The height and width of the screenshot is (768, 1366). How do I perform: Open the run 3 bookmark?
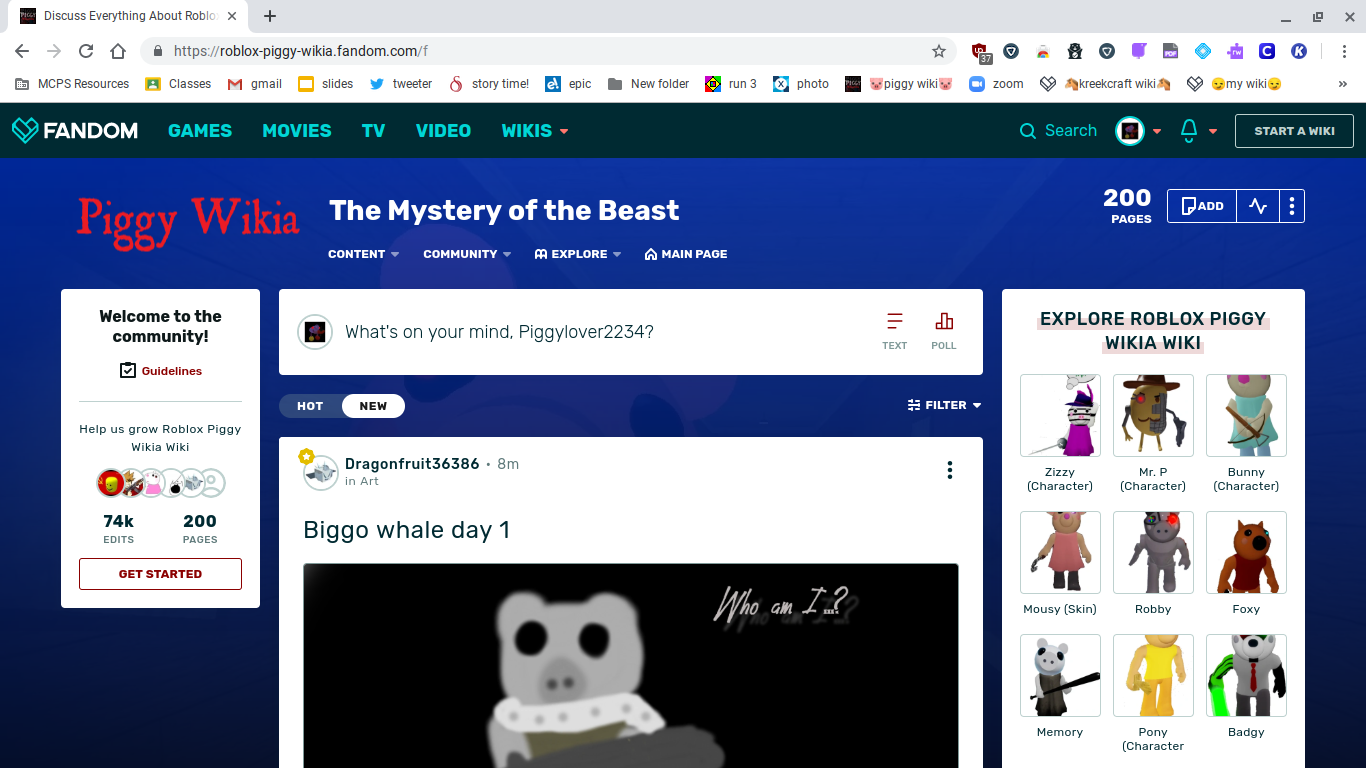pyautogui.click(x=731, y=84)
